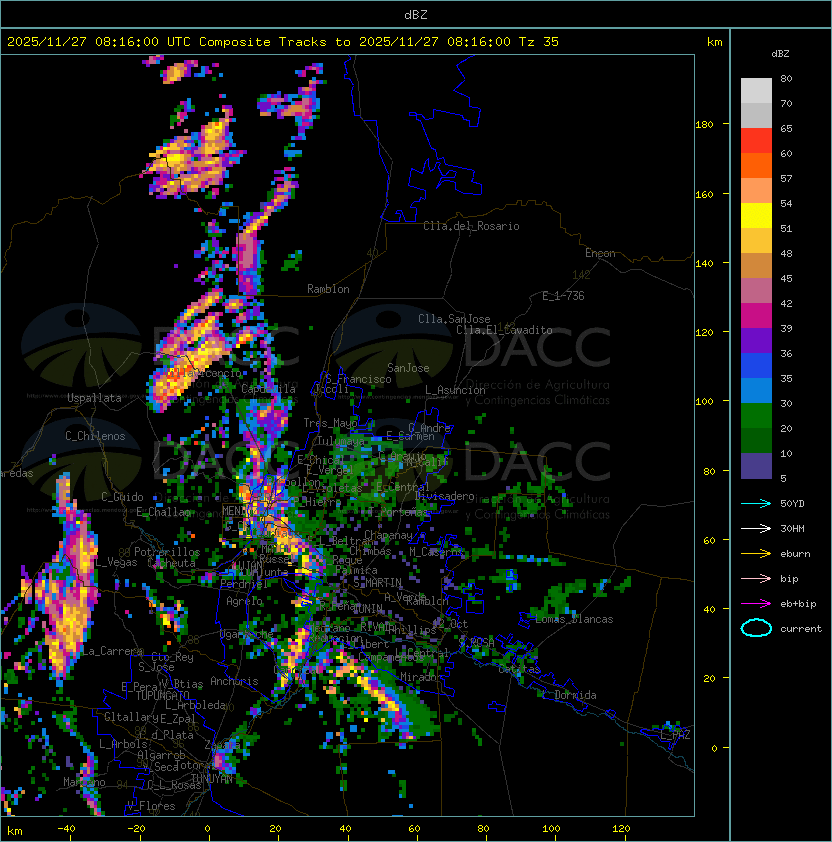832x842 pixels.
Task: Click the 'Capdevila' map label
Action: click(x=268, y=389)
